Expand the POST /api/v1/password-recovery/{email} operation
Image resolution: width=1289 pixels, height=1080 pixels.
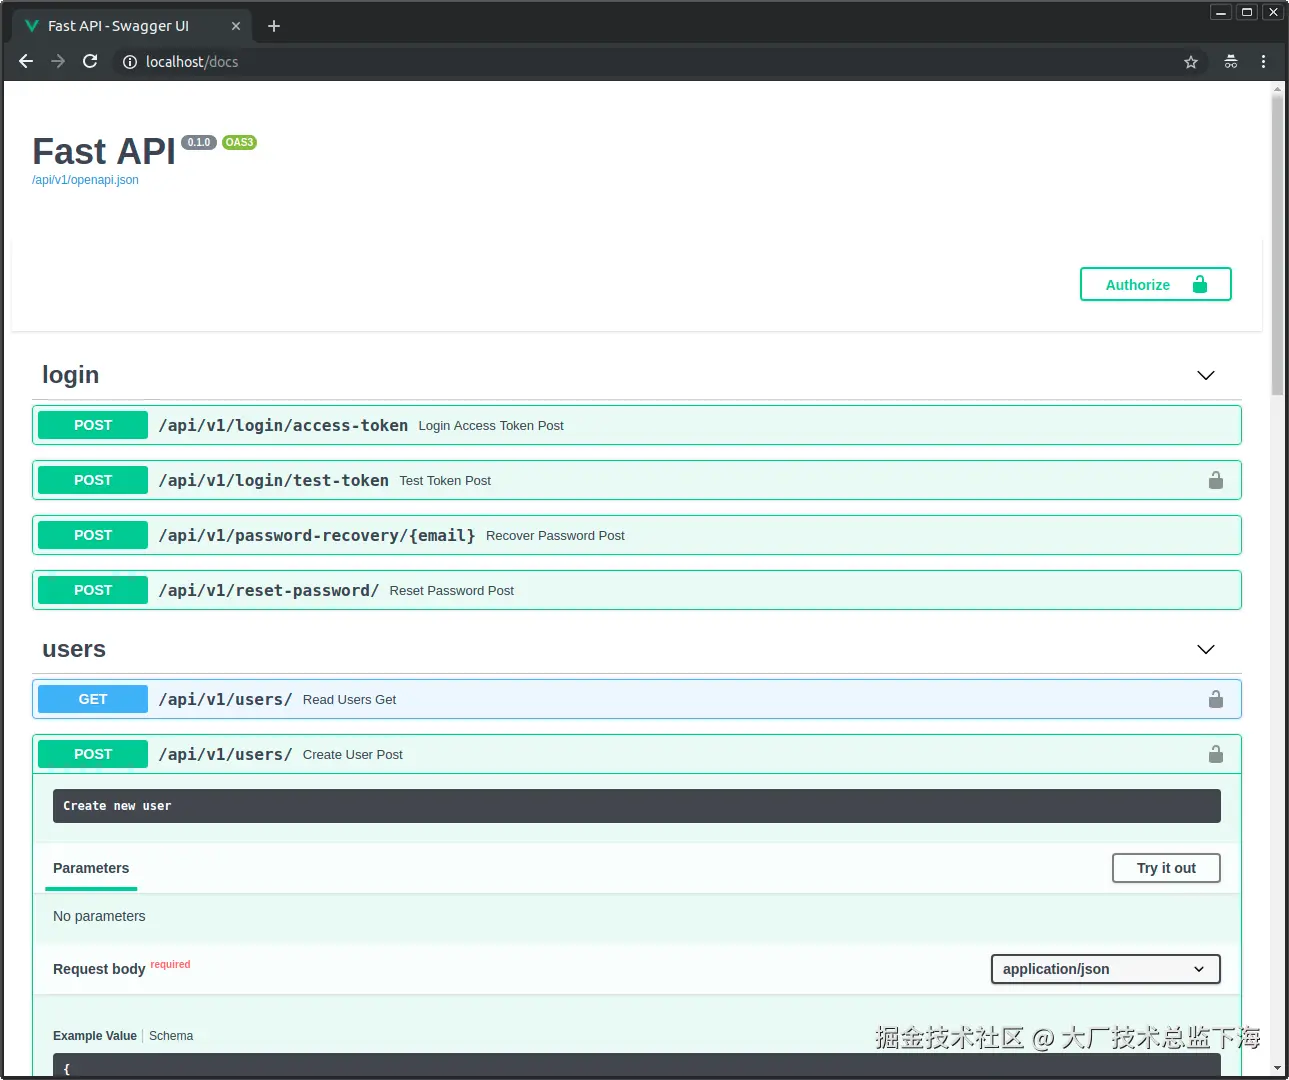pos(637,535)
